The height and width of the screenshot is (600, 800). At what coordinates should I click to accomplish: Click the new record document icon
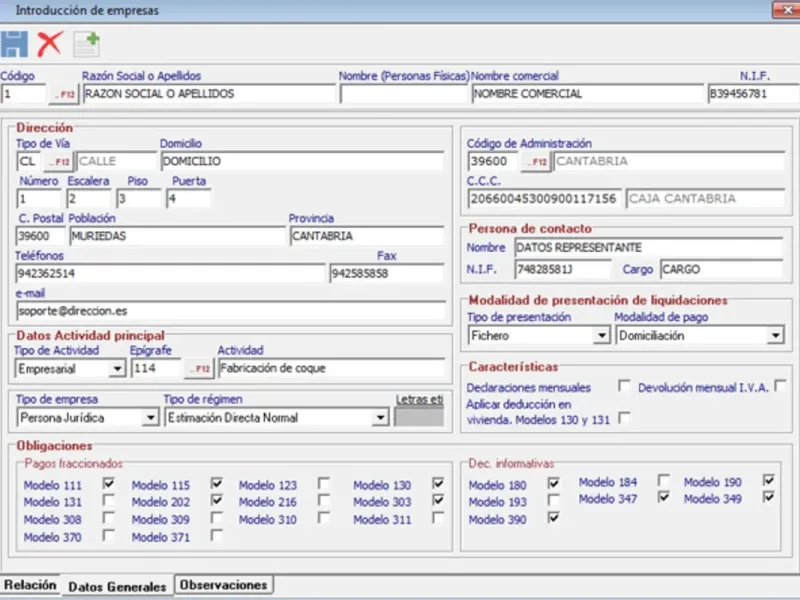click(x=87, y=43)
